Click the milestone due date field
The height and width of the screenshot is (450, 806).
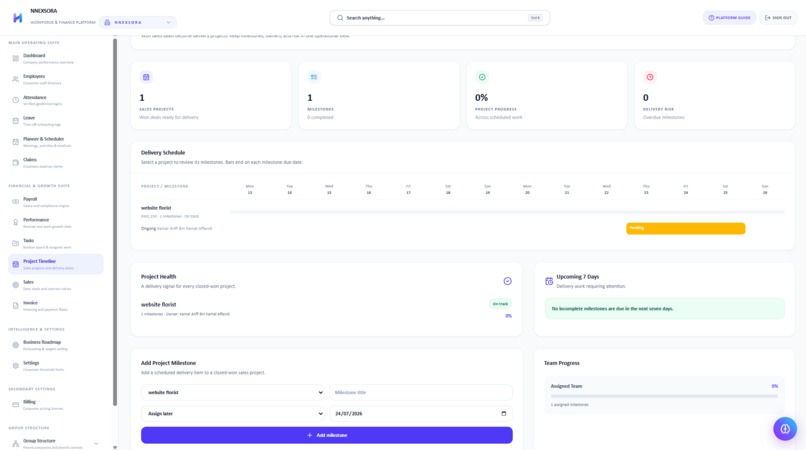(x=421, y=413)
